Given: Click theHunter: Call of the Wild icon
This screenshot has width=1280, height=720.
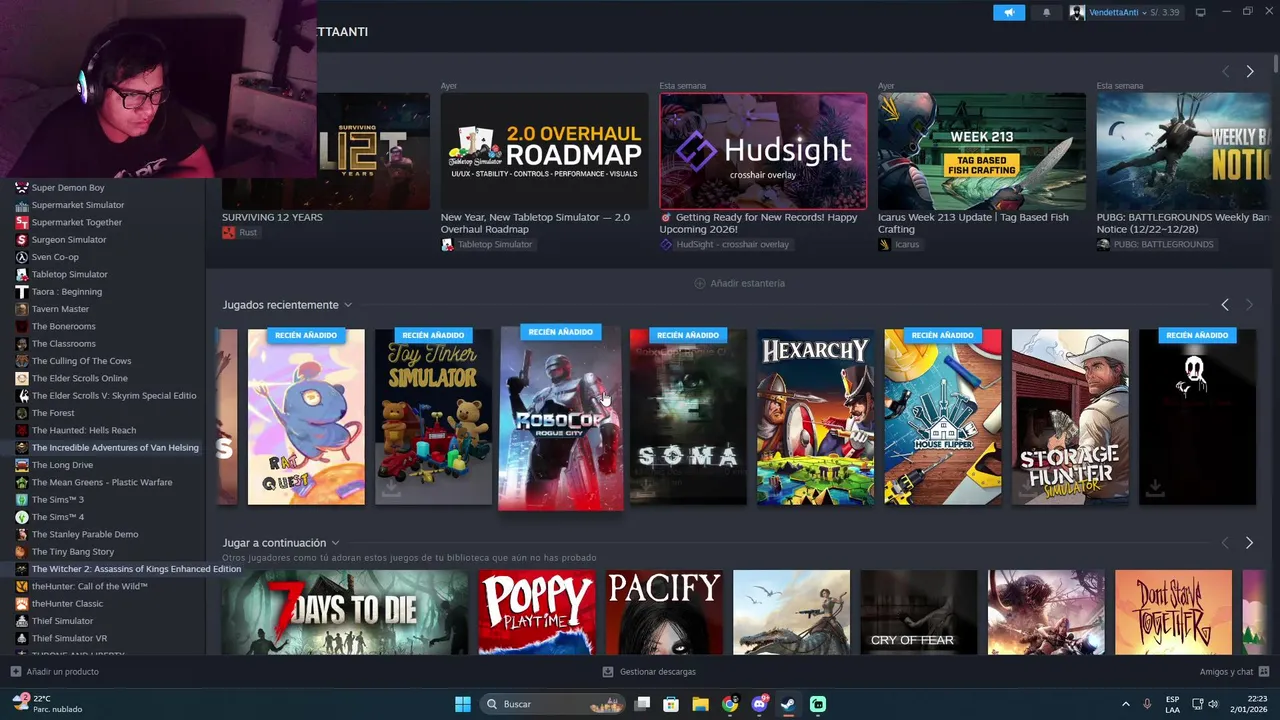Looking at the screenshot, I should 22,586.
